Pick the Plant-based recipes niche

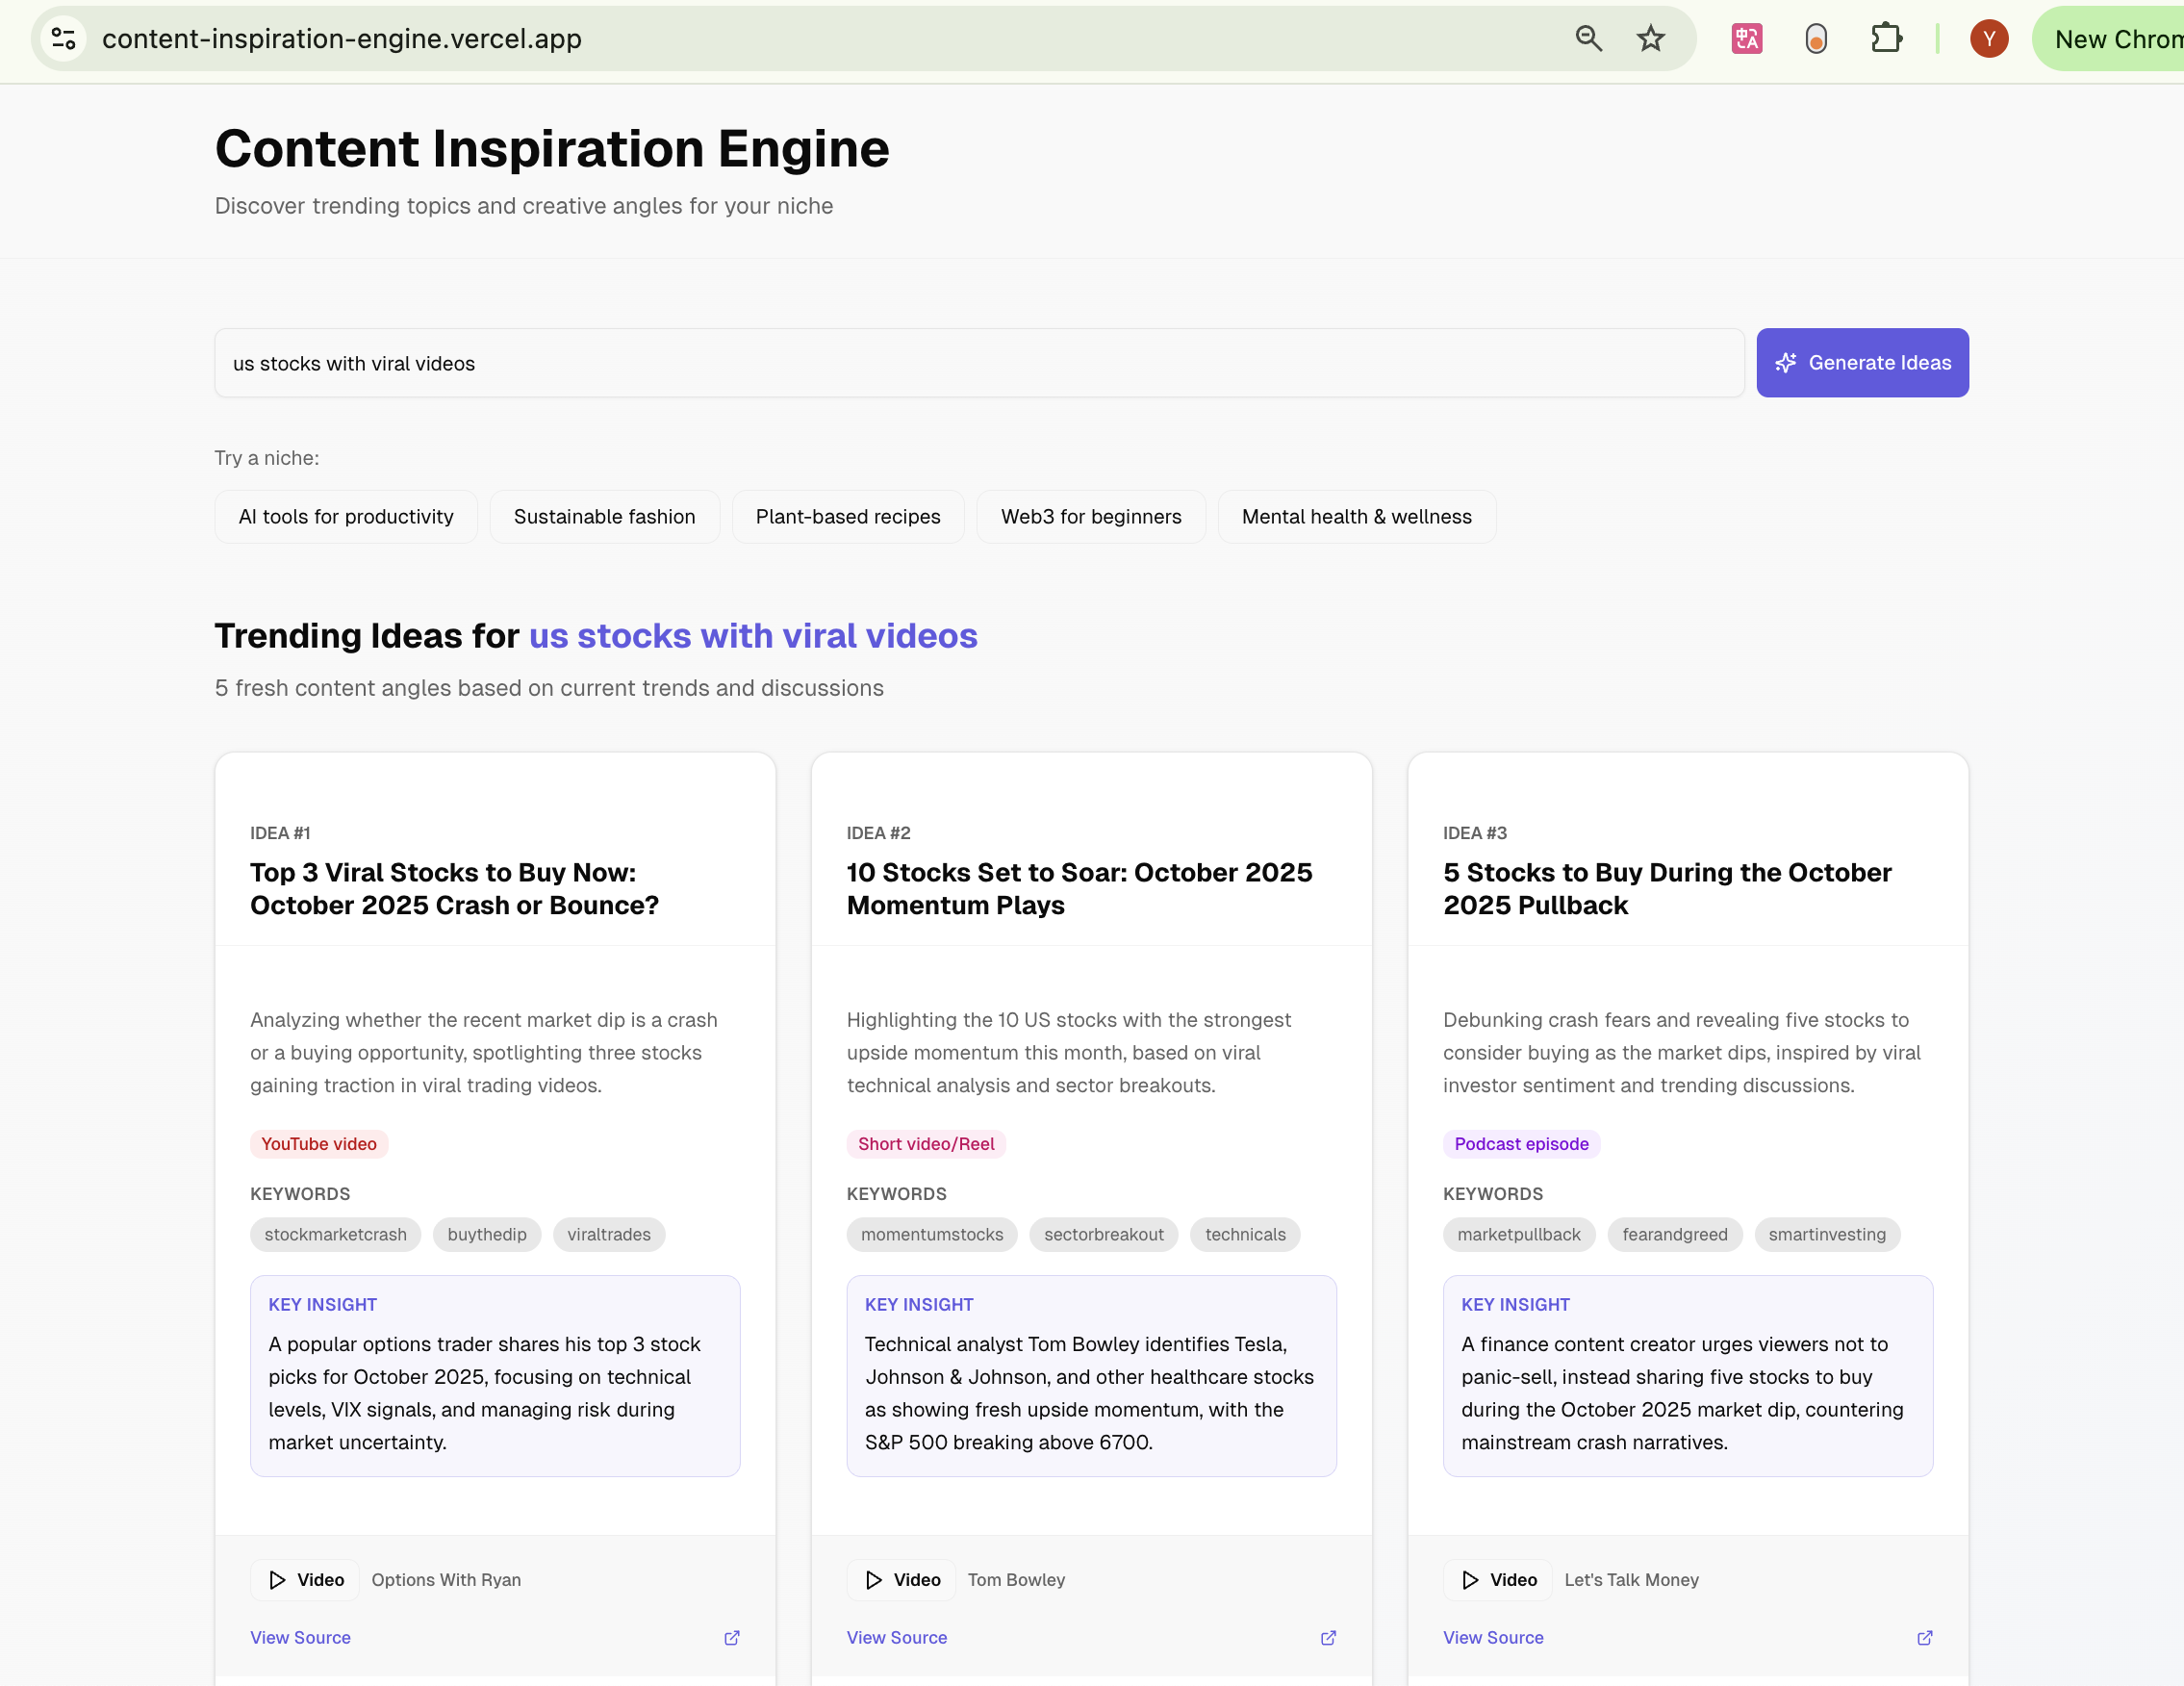(848, 517)
